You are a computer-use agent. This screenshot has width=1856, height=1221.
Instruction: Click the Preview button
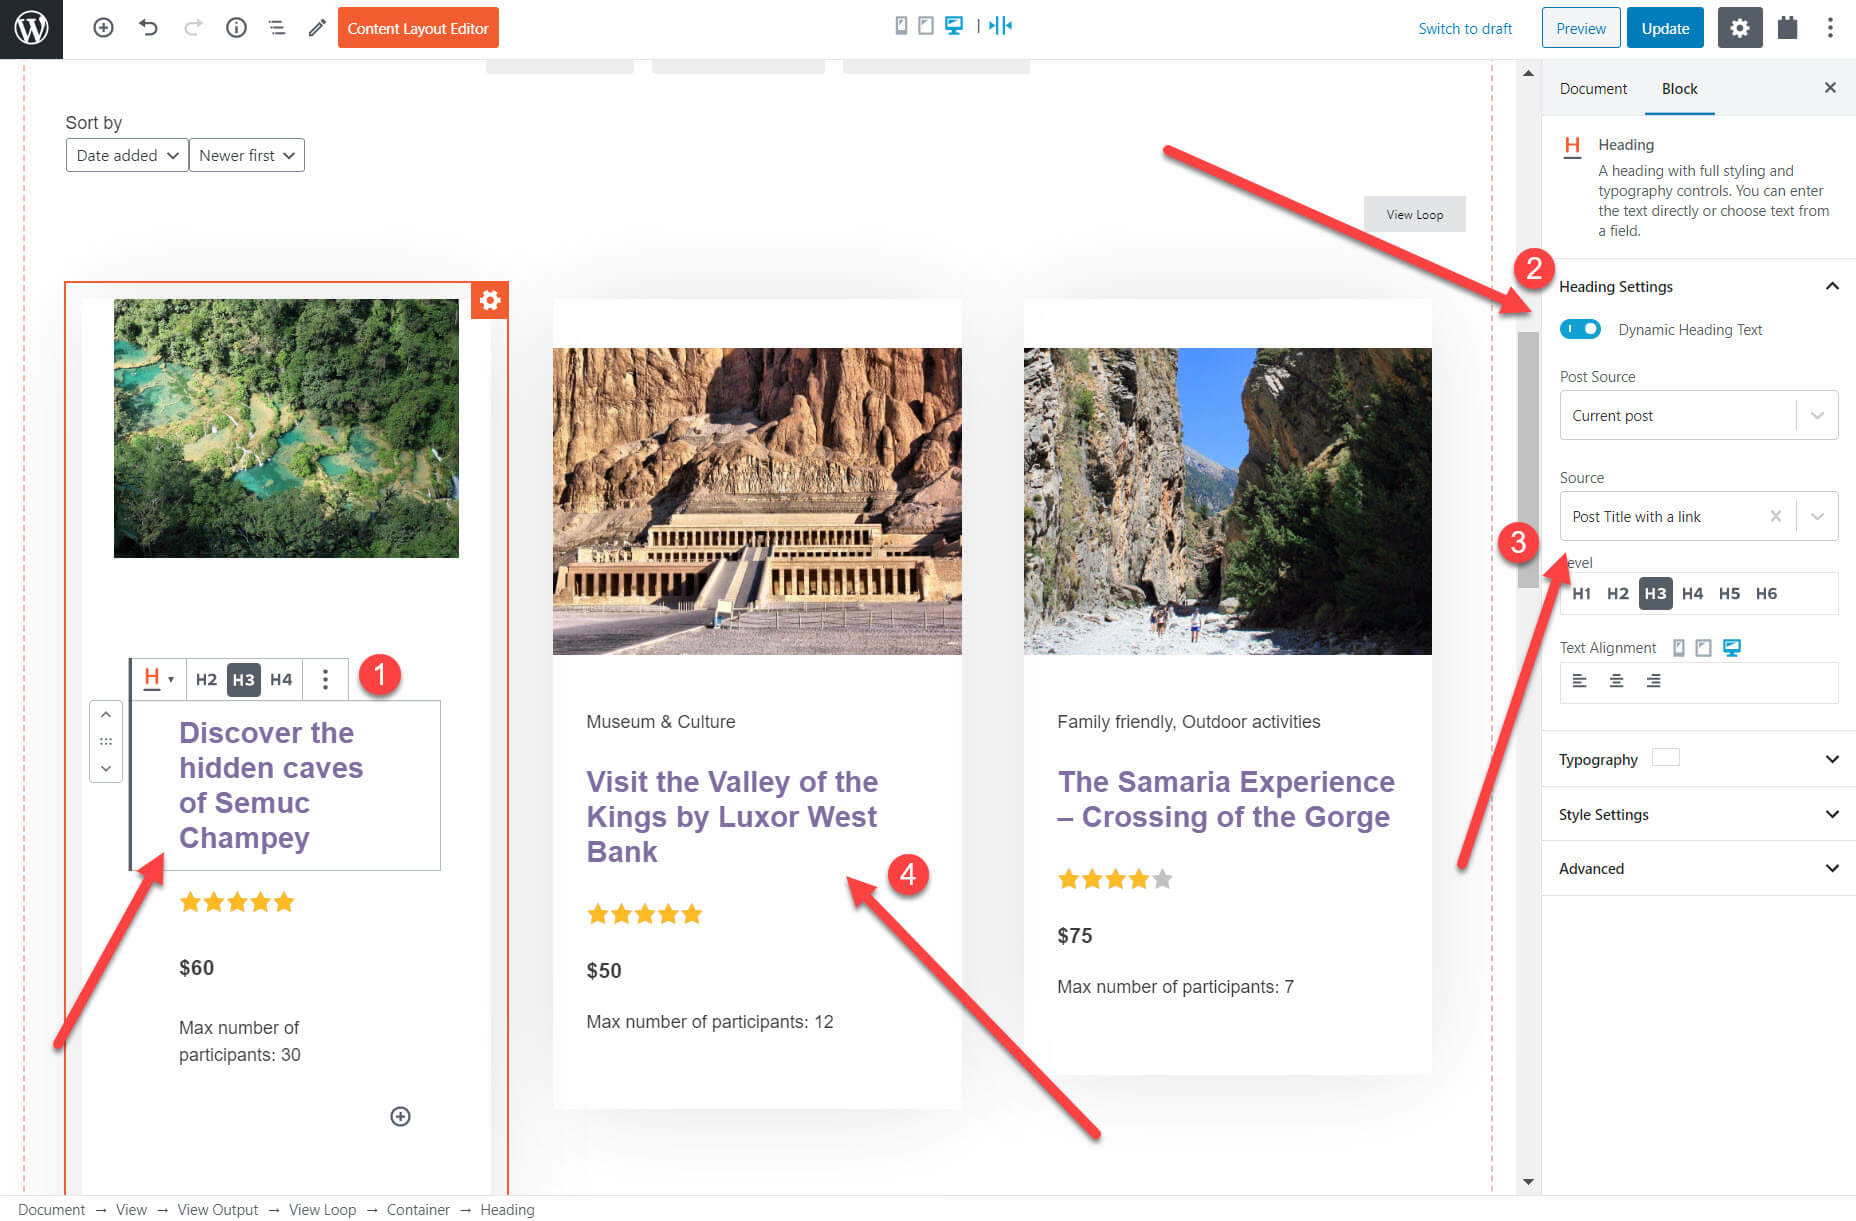pos(1581,28)
